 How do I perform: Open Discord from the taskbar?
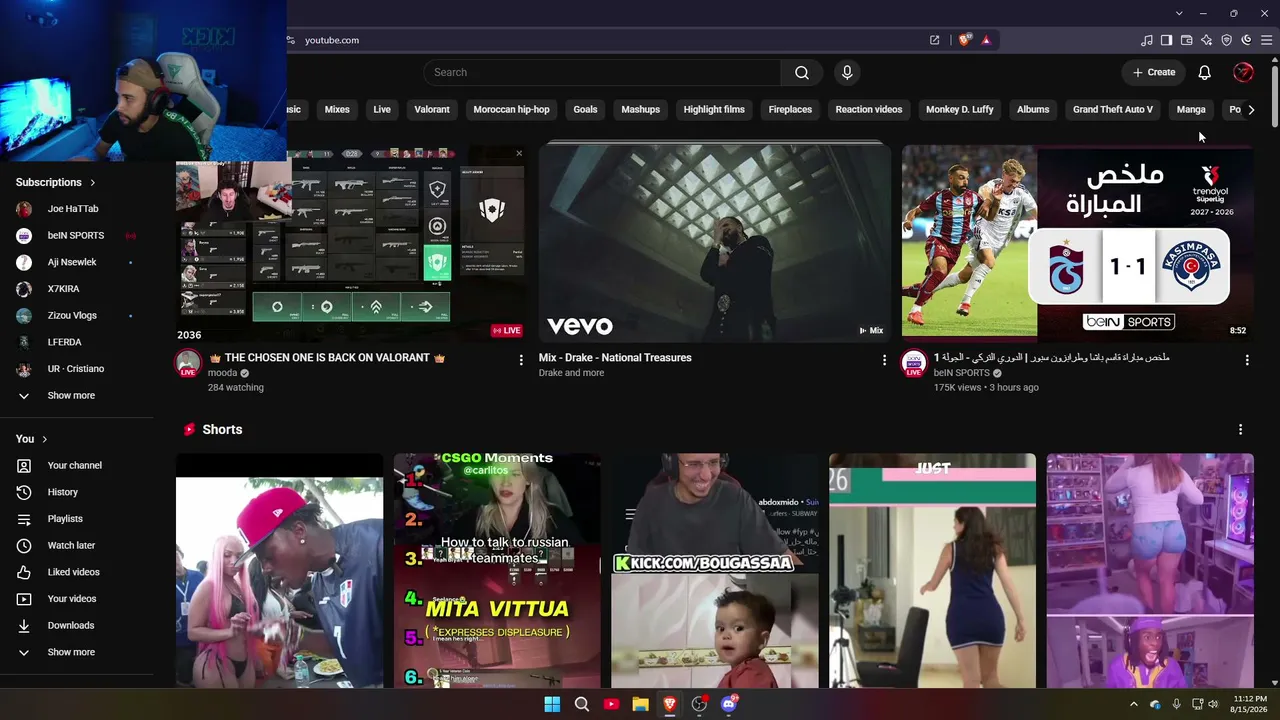(729, 704)
